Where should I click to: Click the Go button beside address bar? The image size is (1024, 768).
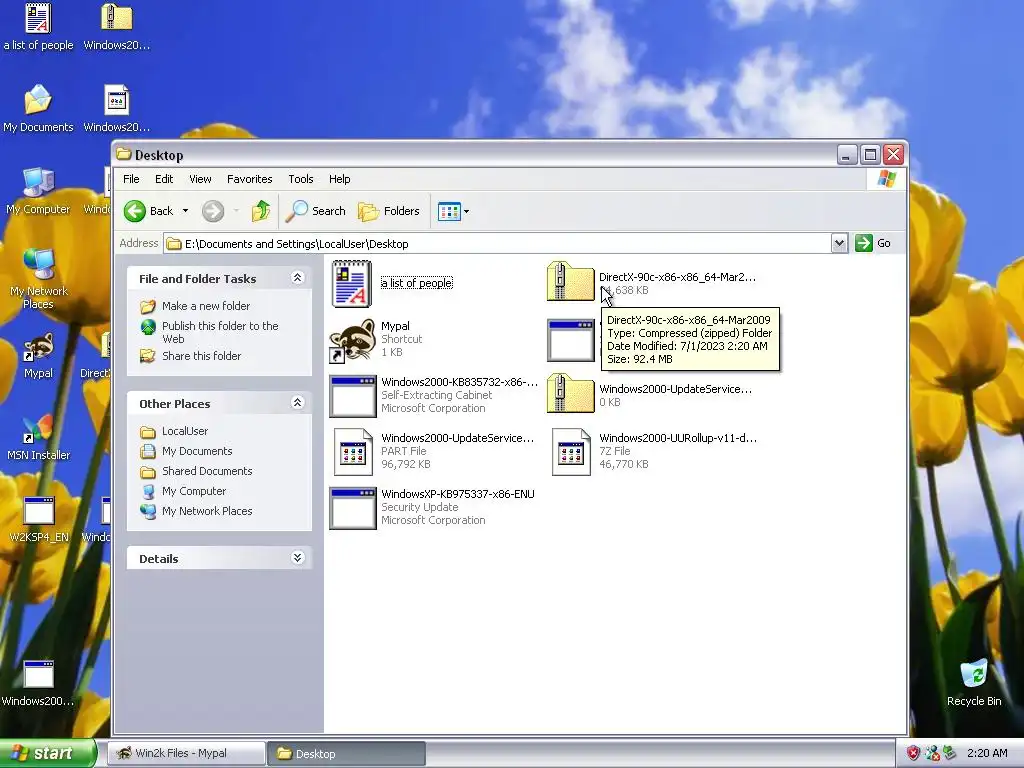(x=873, y=243)
